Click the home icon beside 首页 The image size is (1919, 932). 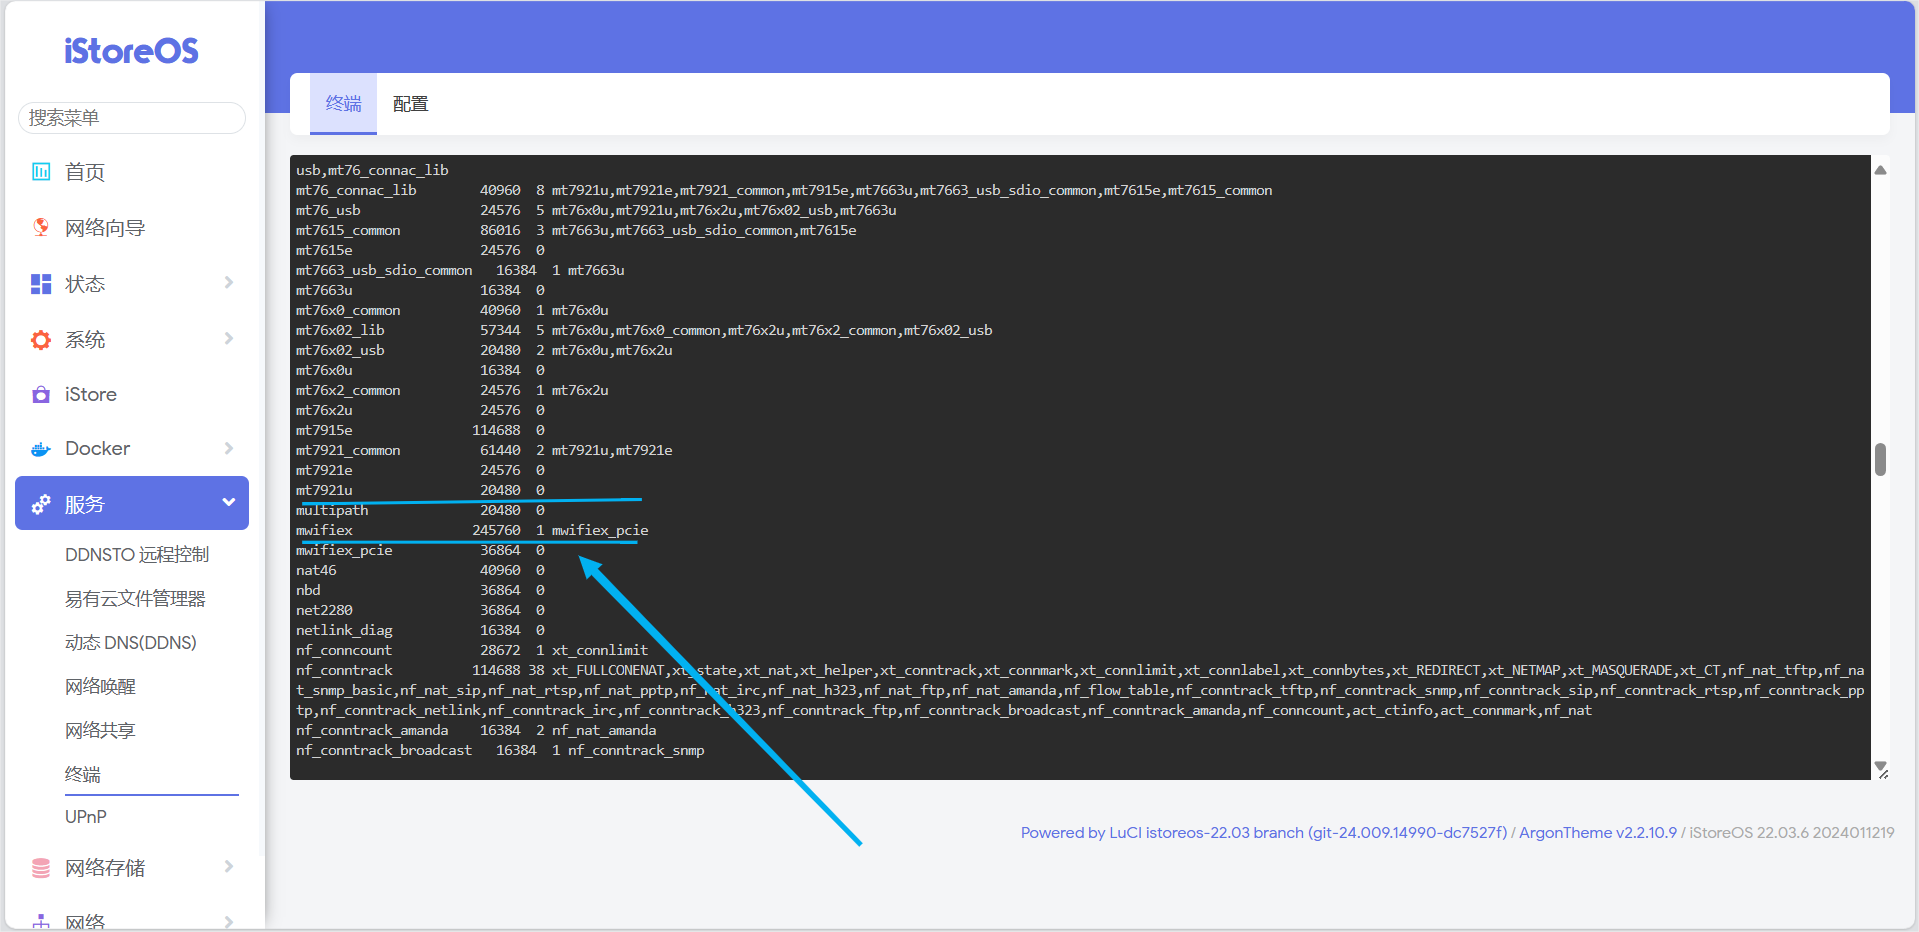[x=41, y=172]
